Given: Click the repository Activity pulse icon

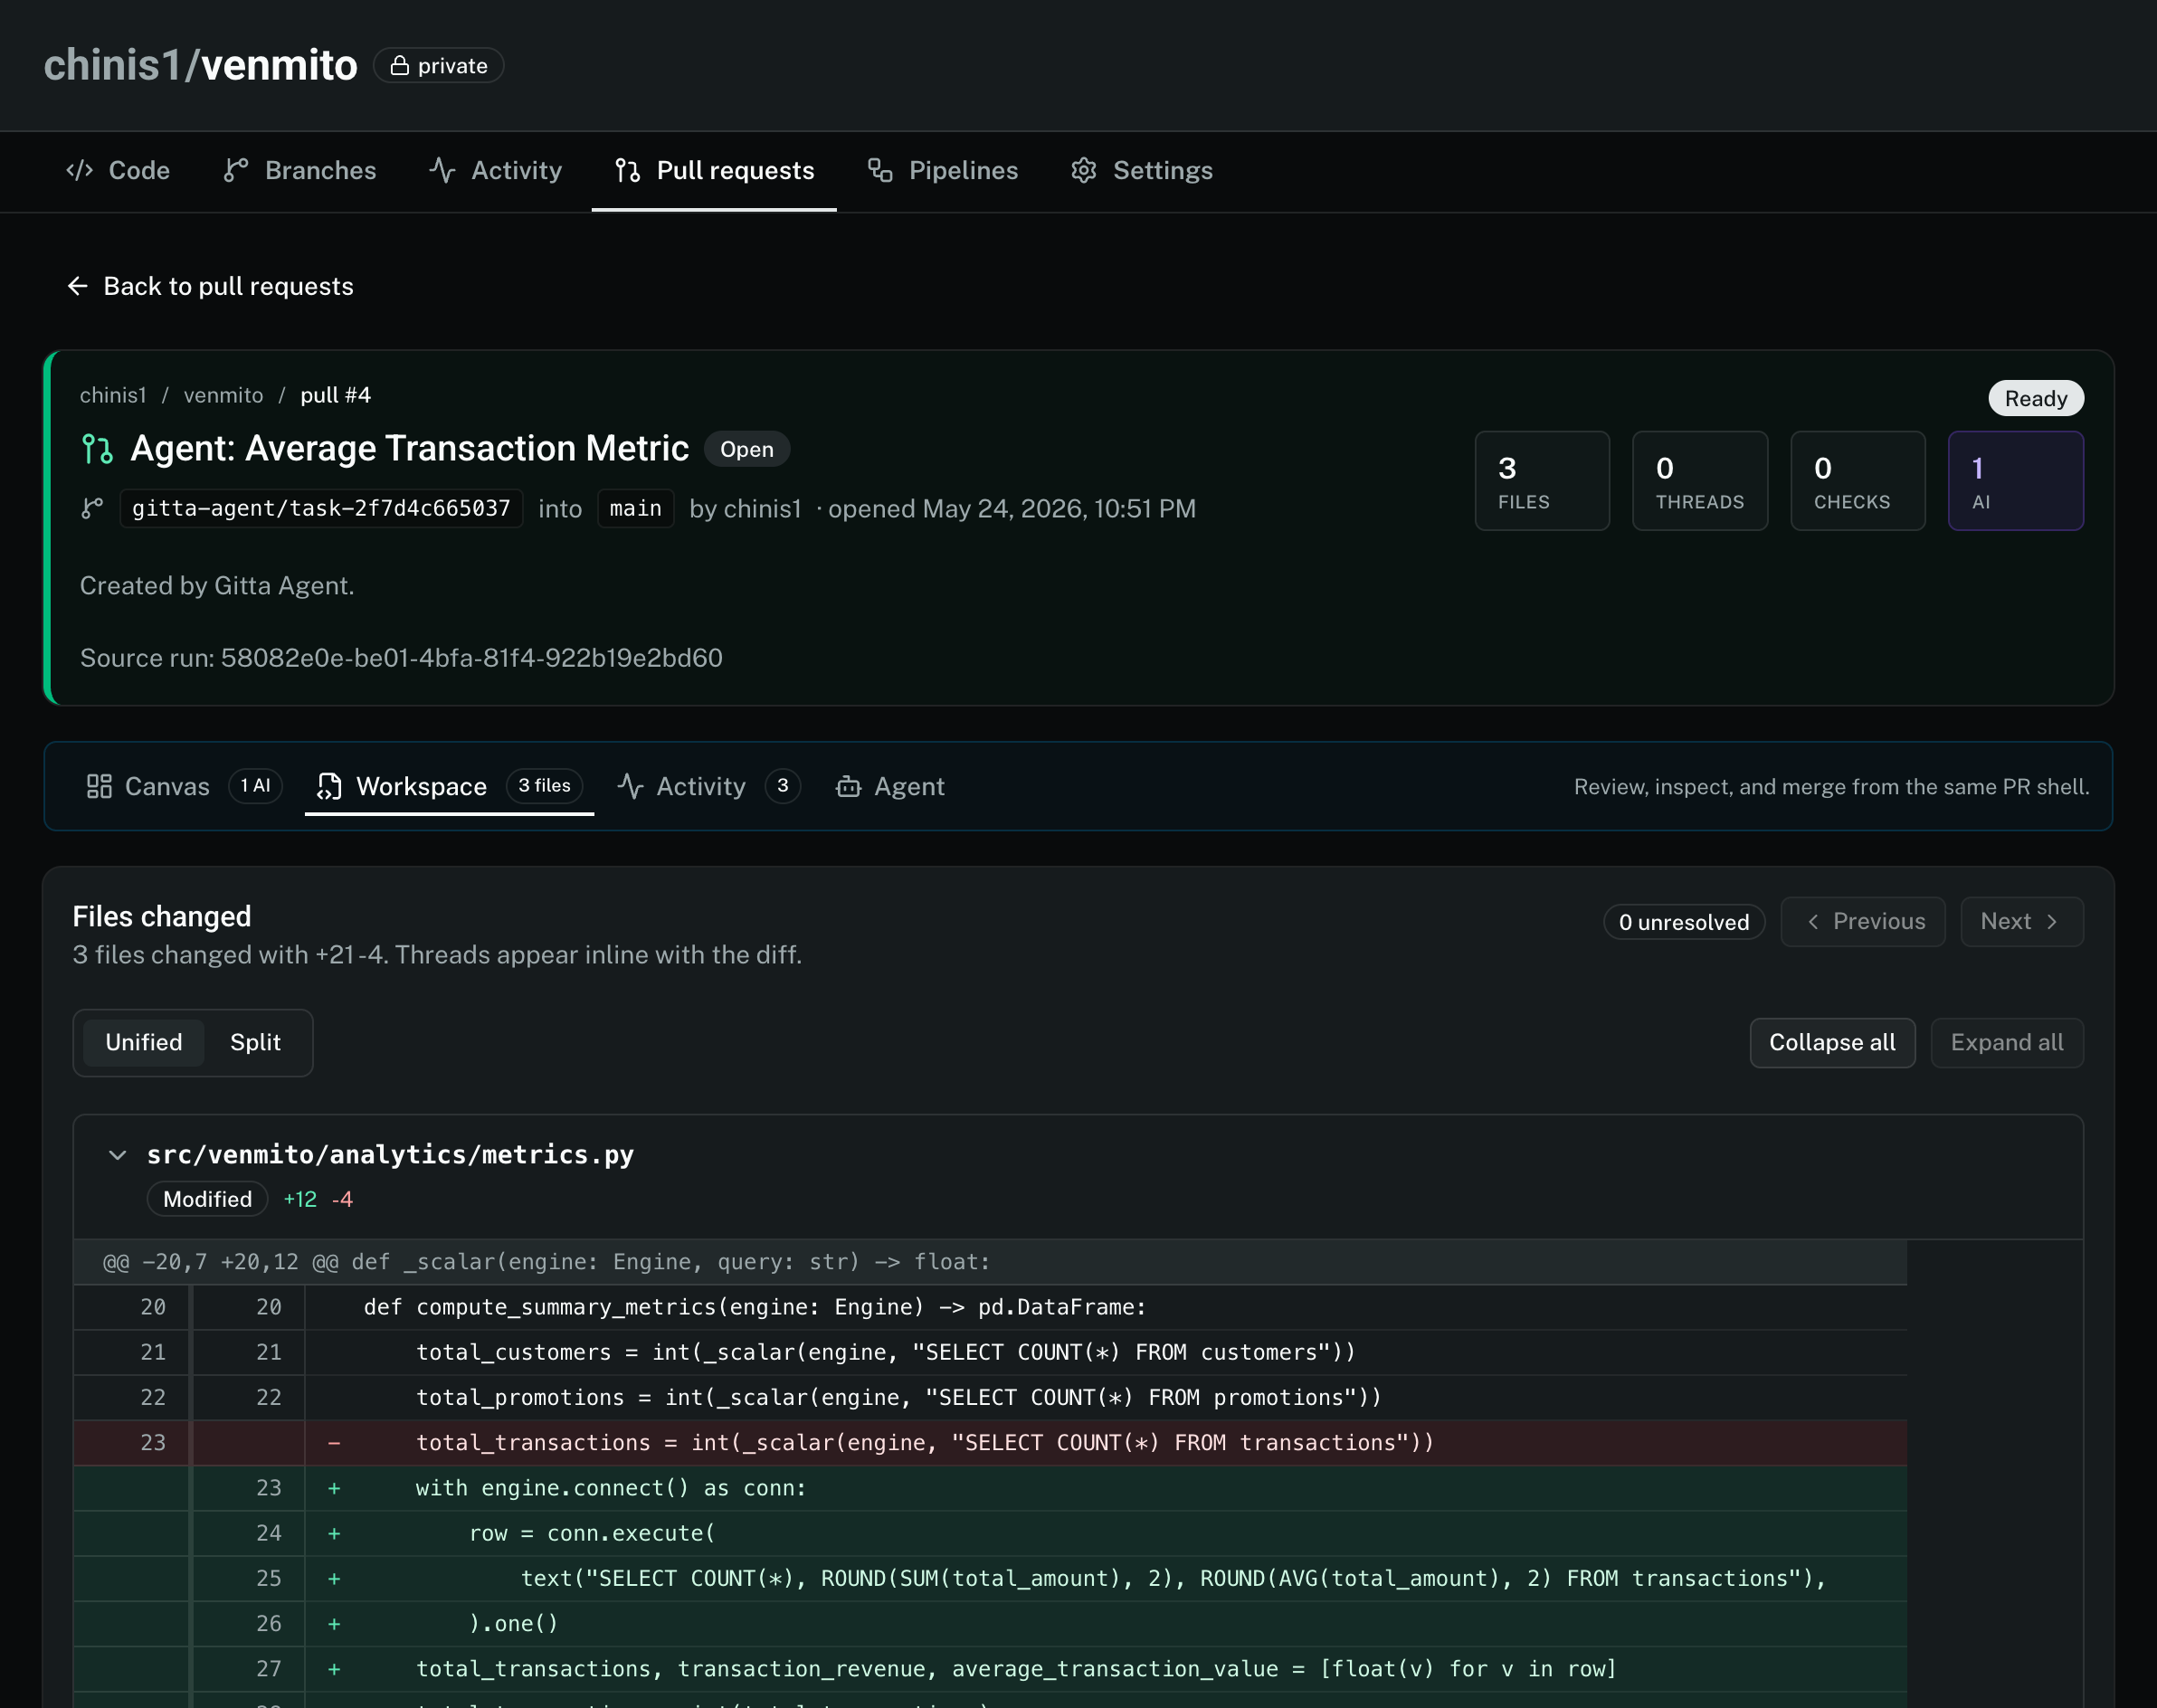Looking at the screenshot, I should coord(442,170).
